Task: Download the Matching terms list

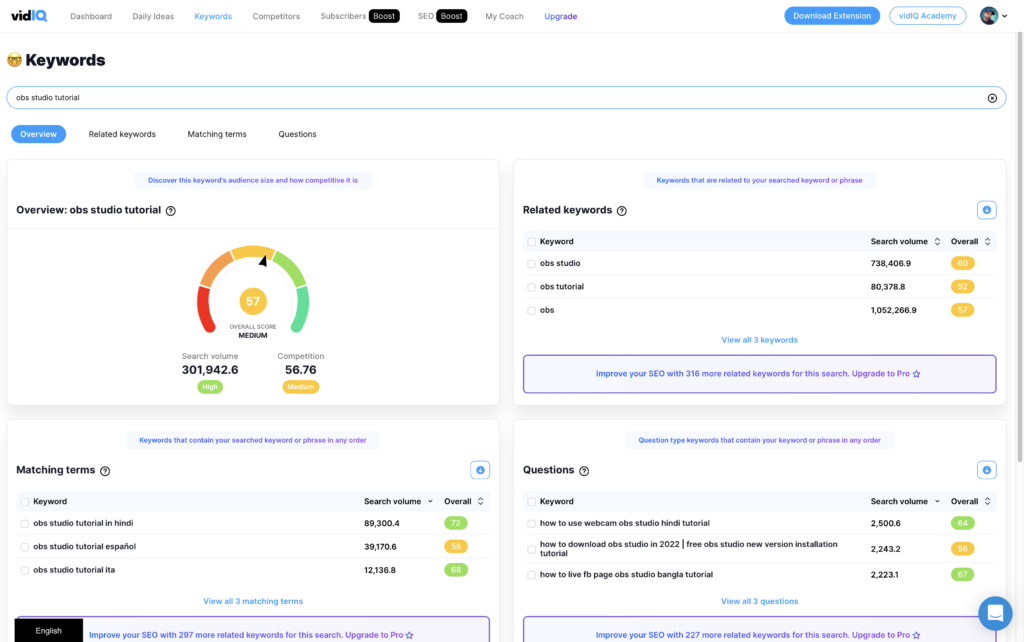Action: pos(480,470)
